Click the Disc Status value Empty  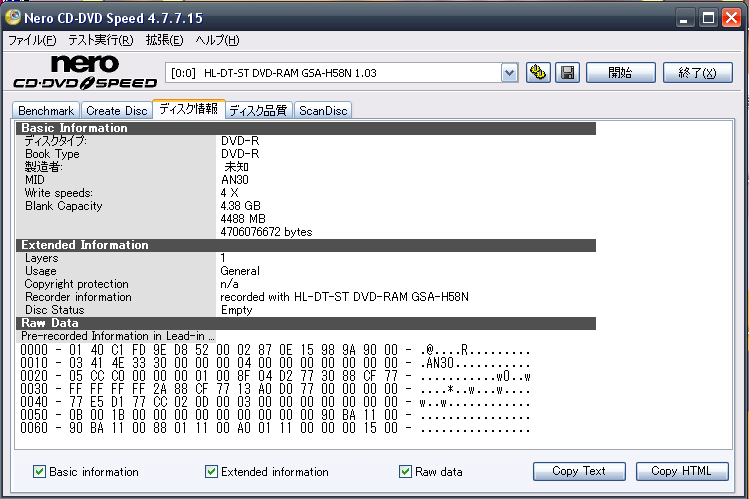pos(236,310)
